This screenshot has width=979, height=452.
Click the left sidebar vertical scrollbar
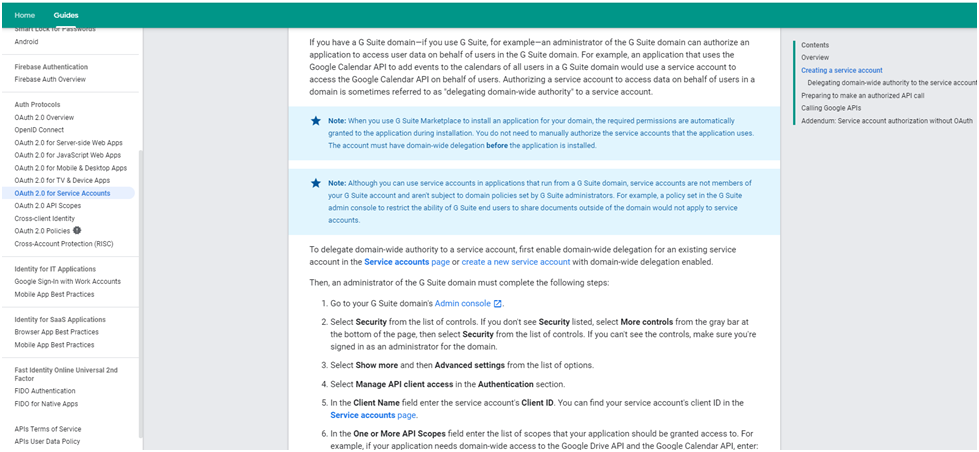pos(140,293)
